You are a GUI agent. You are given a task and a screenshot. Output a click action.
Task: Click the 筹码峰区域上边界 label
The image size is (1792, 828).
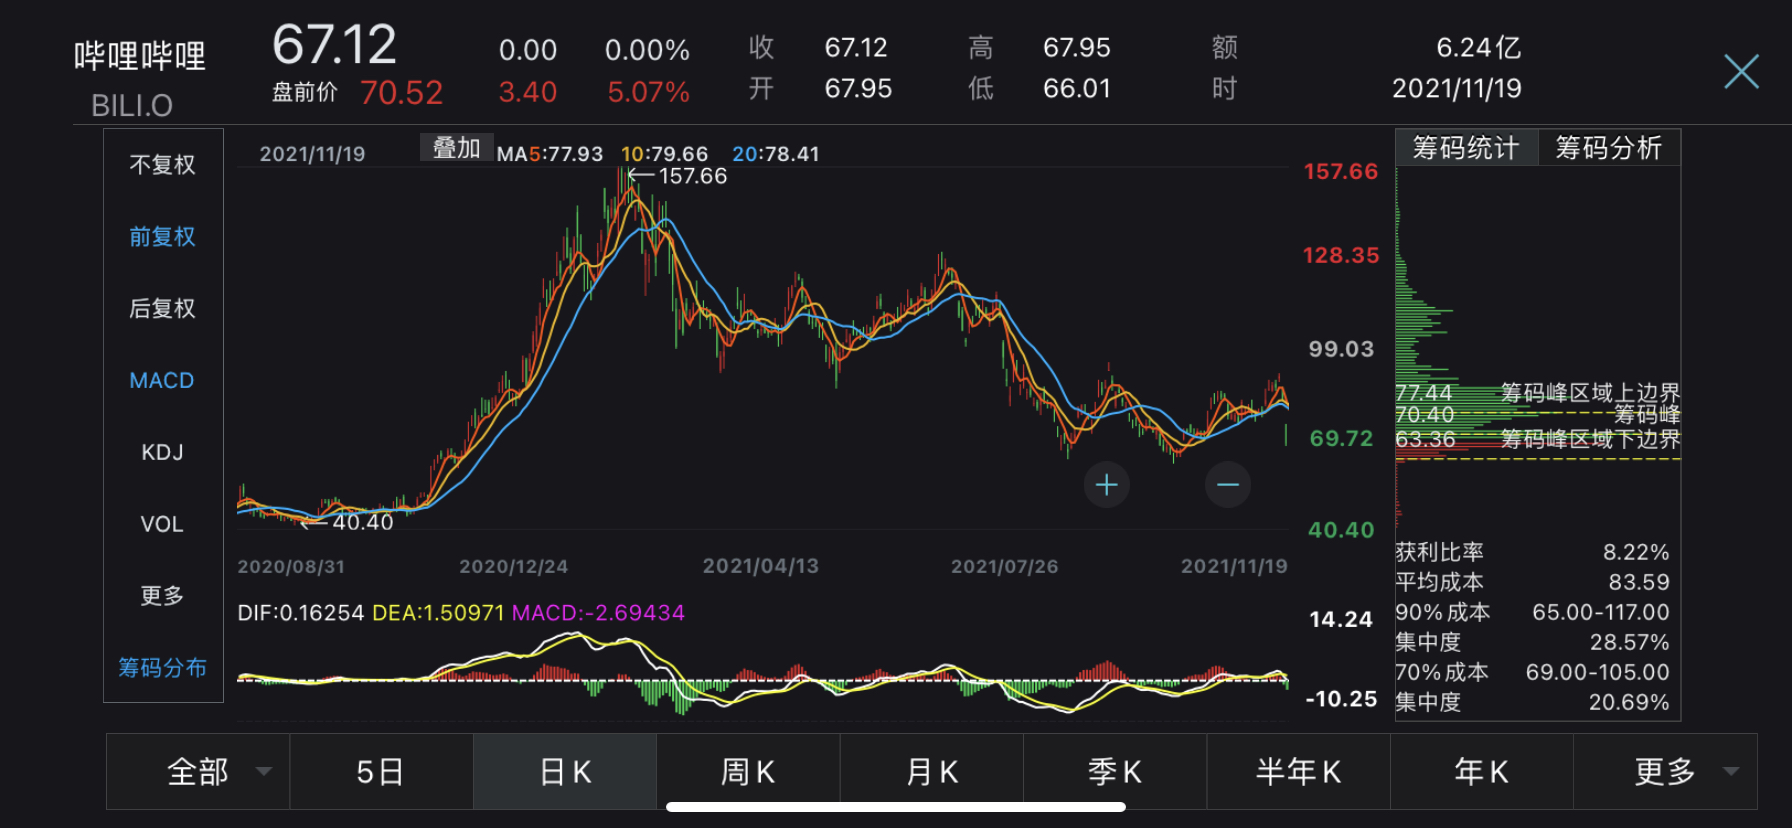[x=1590, y=393]
